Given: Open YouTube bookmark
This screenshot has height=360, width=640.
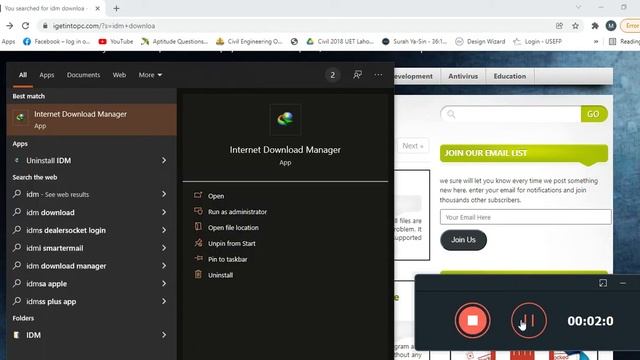Looking at the screenshot, I should pyautogui.click(x=116, y=42).
